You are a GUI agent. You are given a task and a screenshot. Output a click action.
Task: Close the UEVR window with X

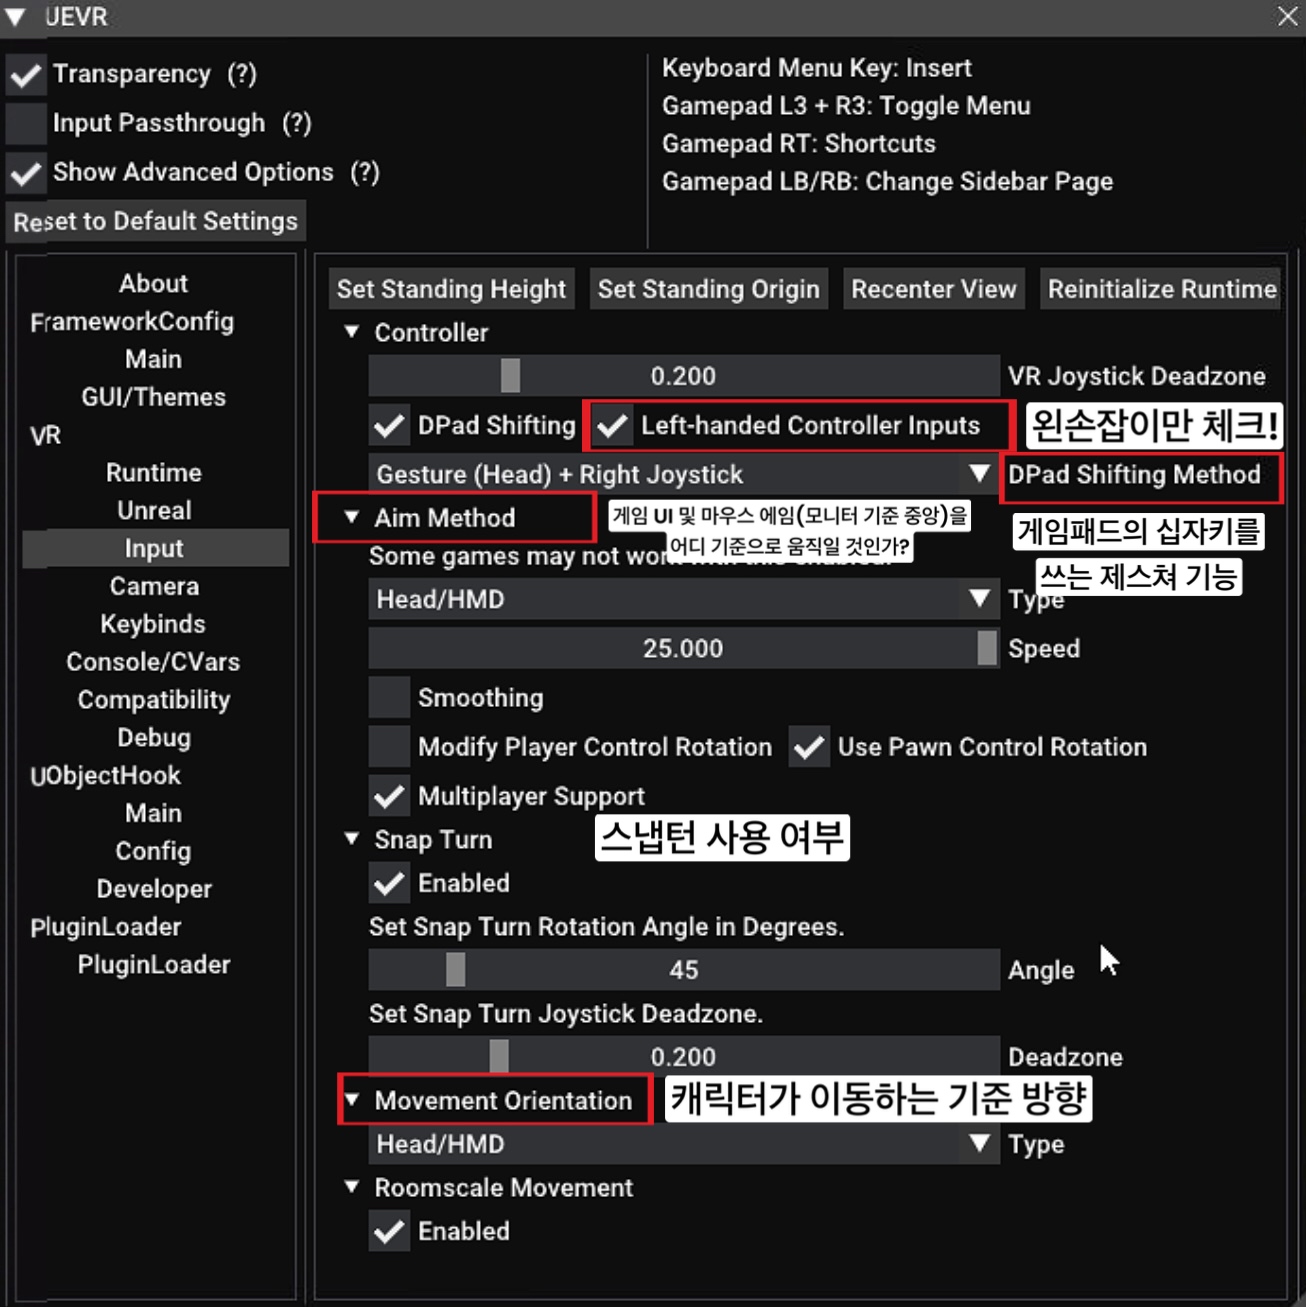tap(1287, 17)
